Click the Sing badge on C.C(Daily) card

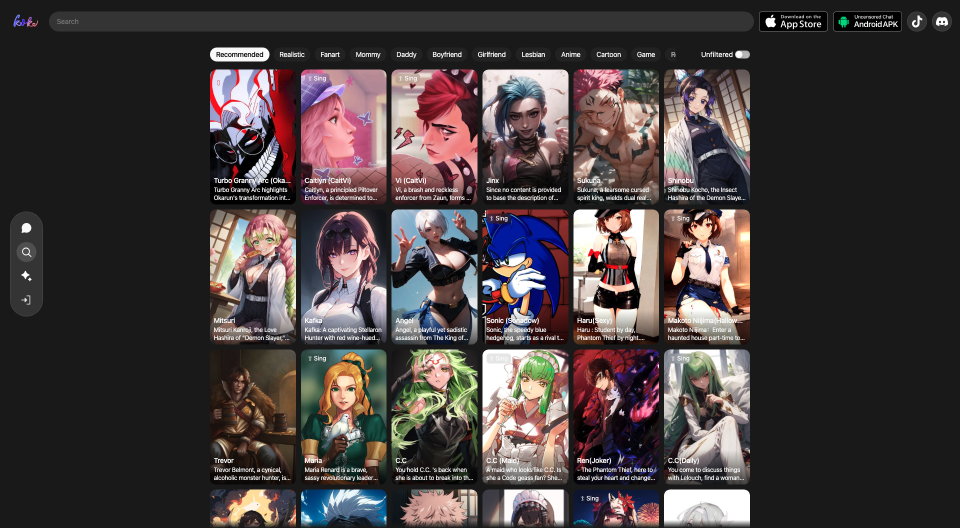680,358
